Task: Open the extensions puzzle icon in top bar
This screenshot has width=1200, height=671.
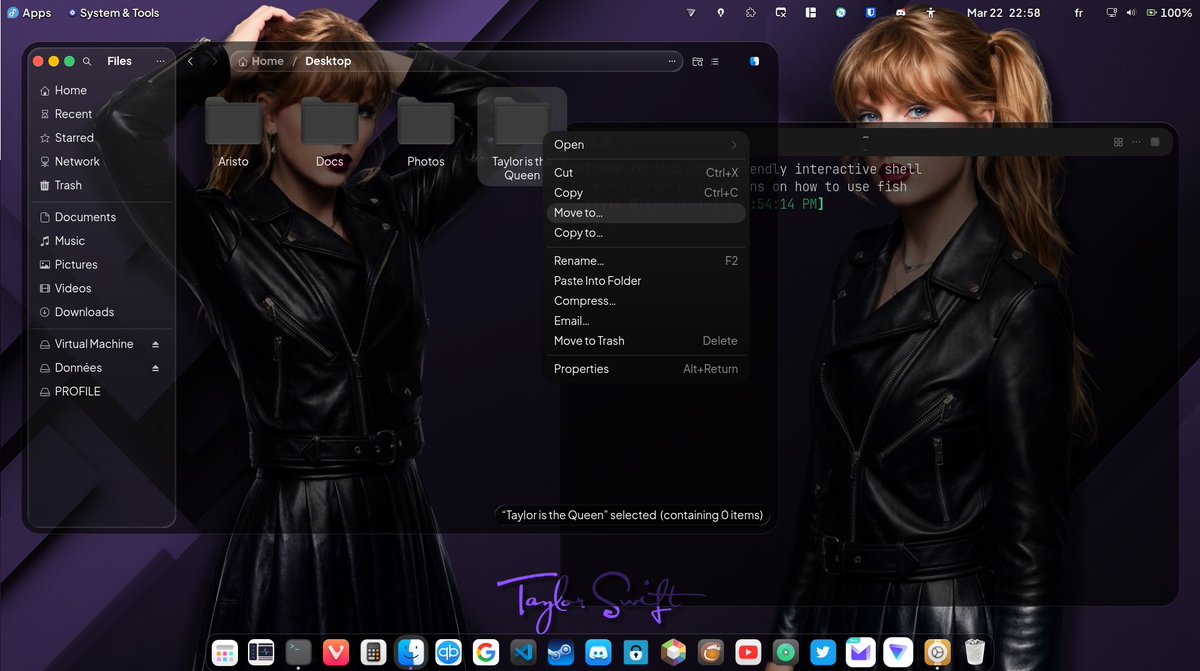Action: 751,13
